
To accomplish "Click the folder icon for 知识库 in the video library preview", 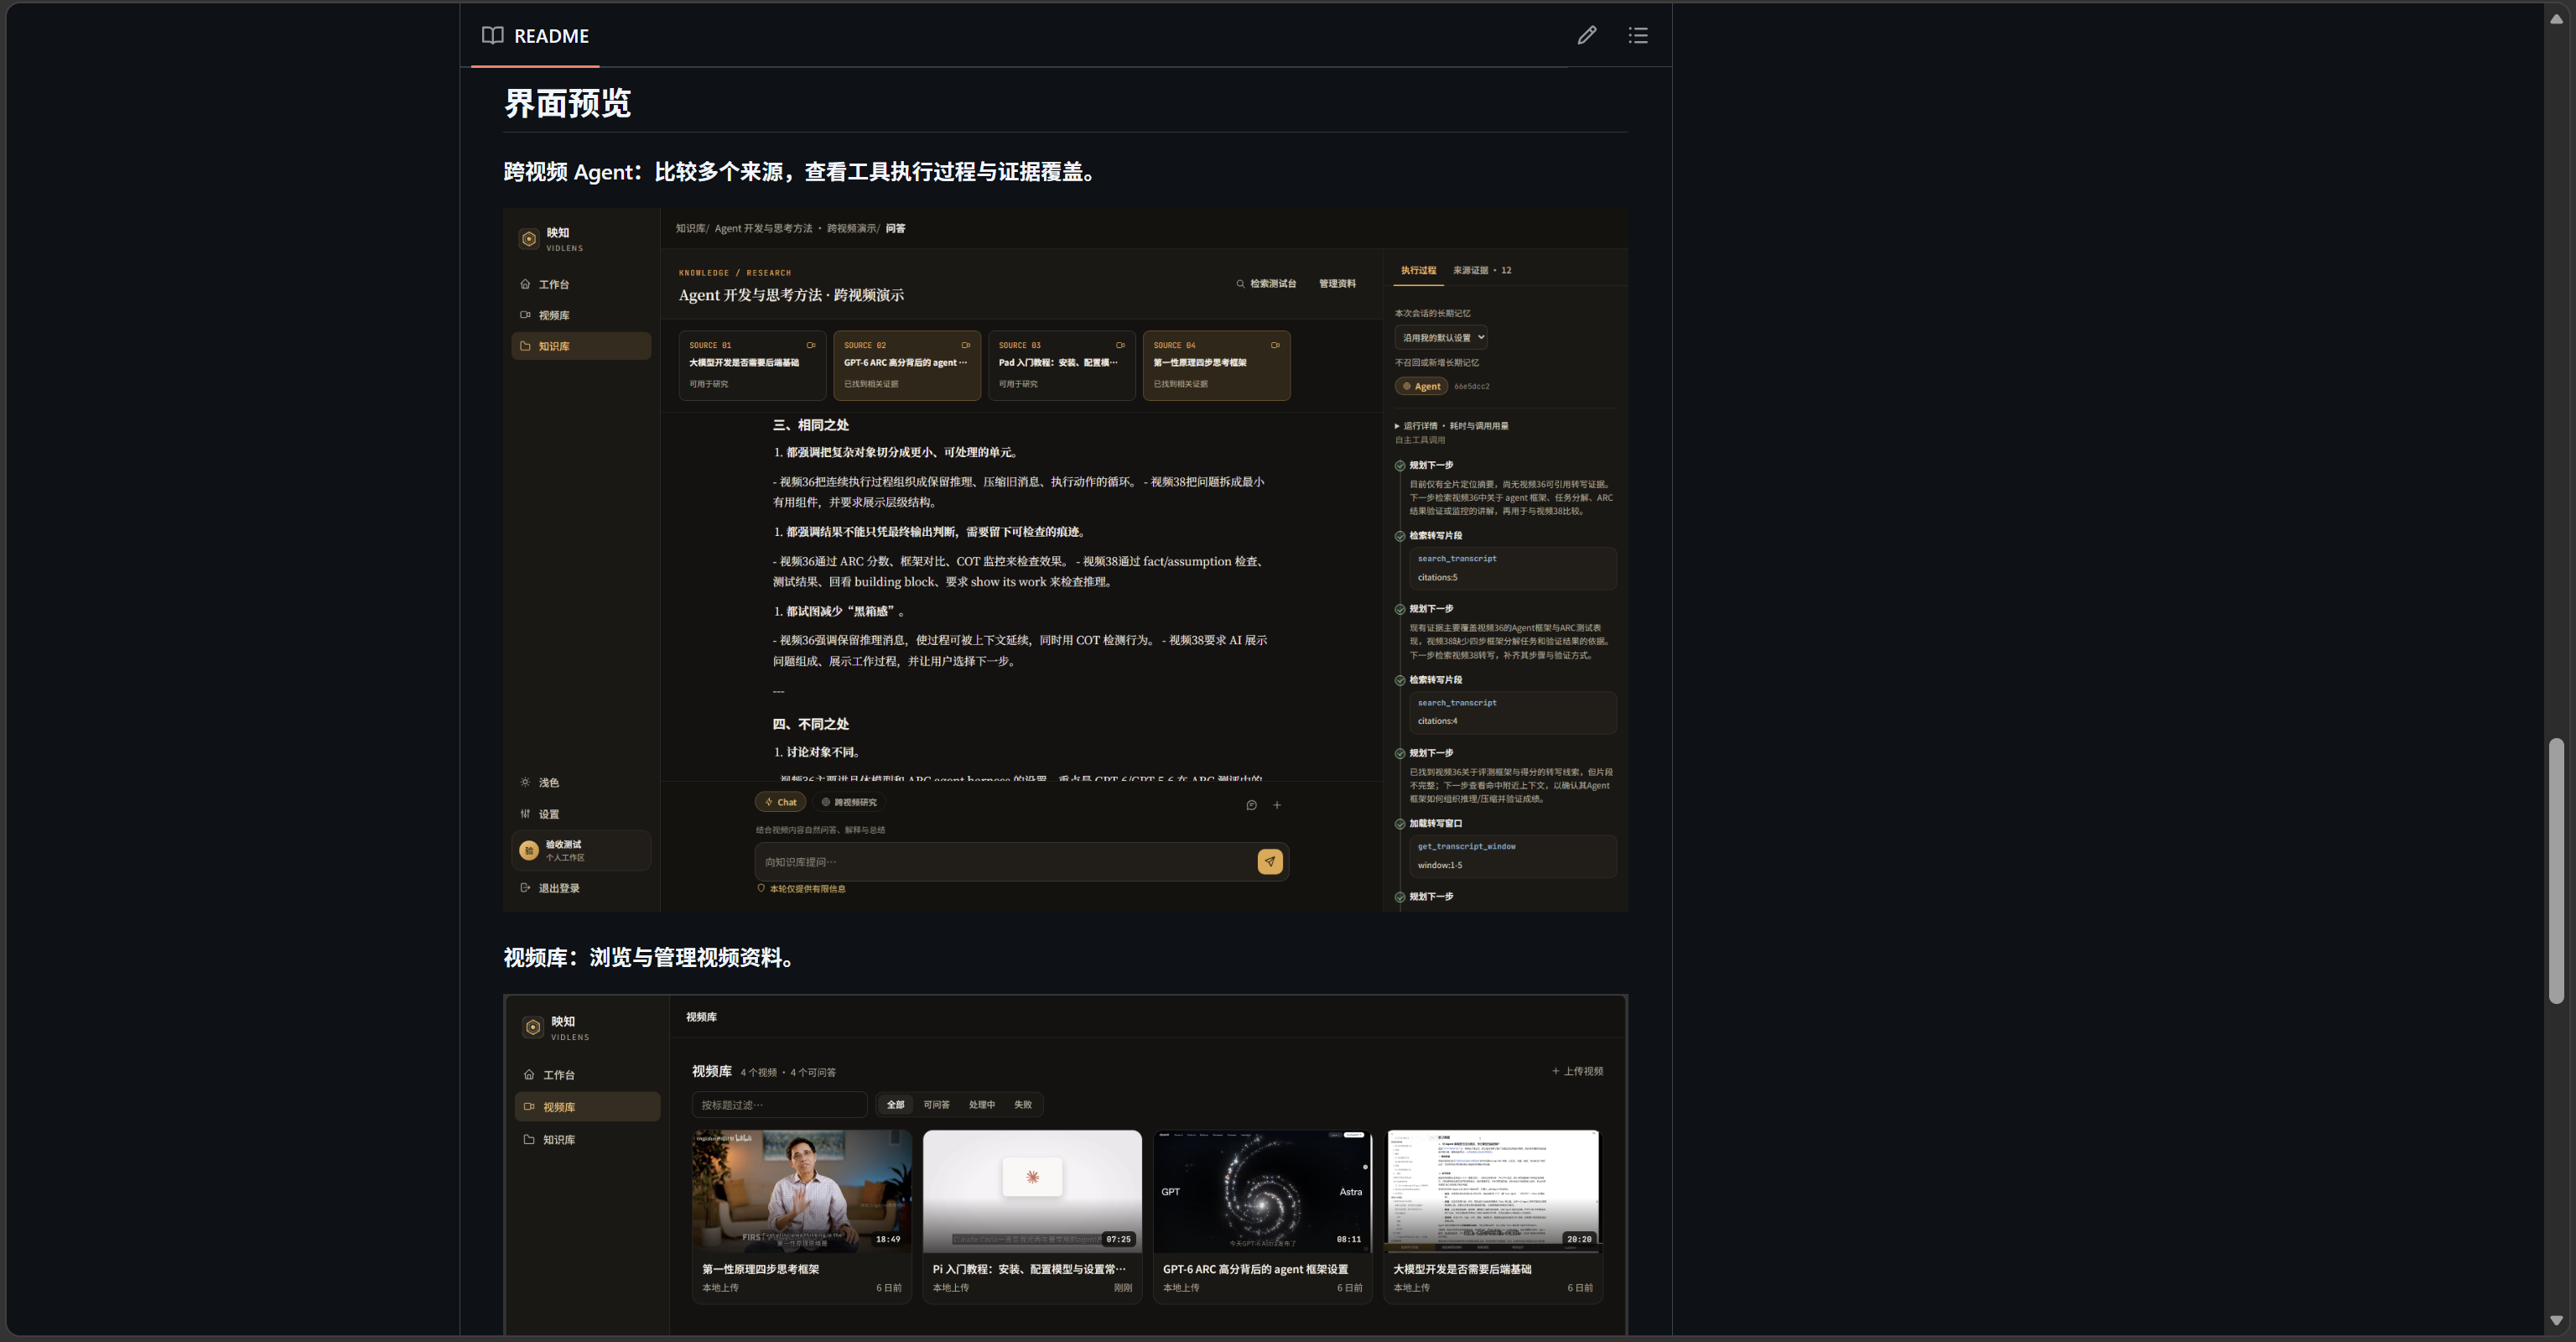I will point(529,1139).
